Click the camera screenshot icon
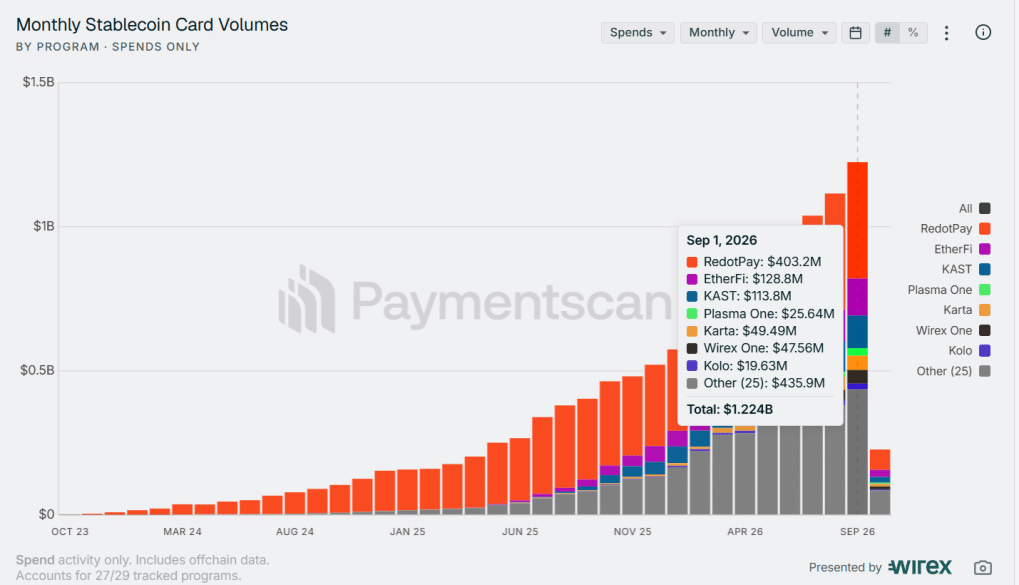The image size is (1019, 585). pyautogui.click(x=983, y=567)
